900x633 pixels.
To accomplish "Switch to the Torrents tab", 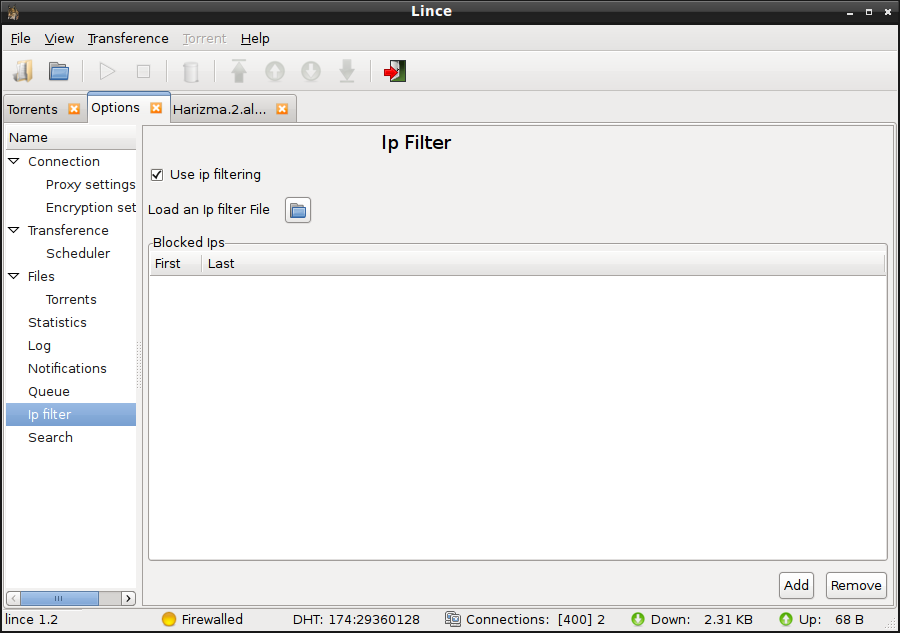I will tap(33, 109).
